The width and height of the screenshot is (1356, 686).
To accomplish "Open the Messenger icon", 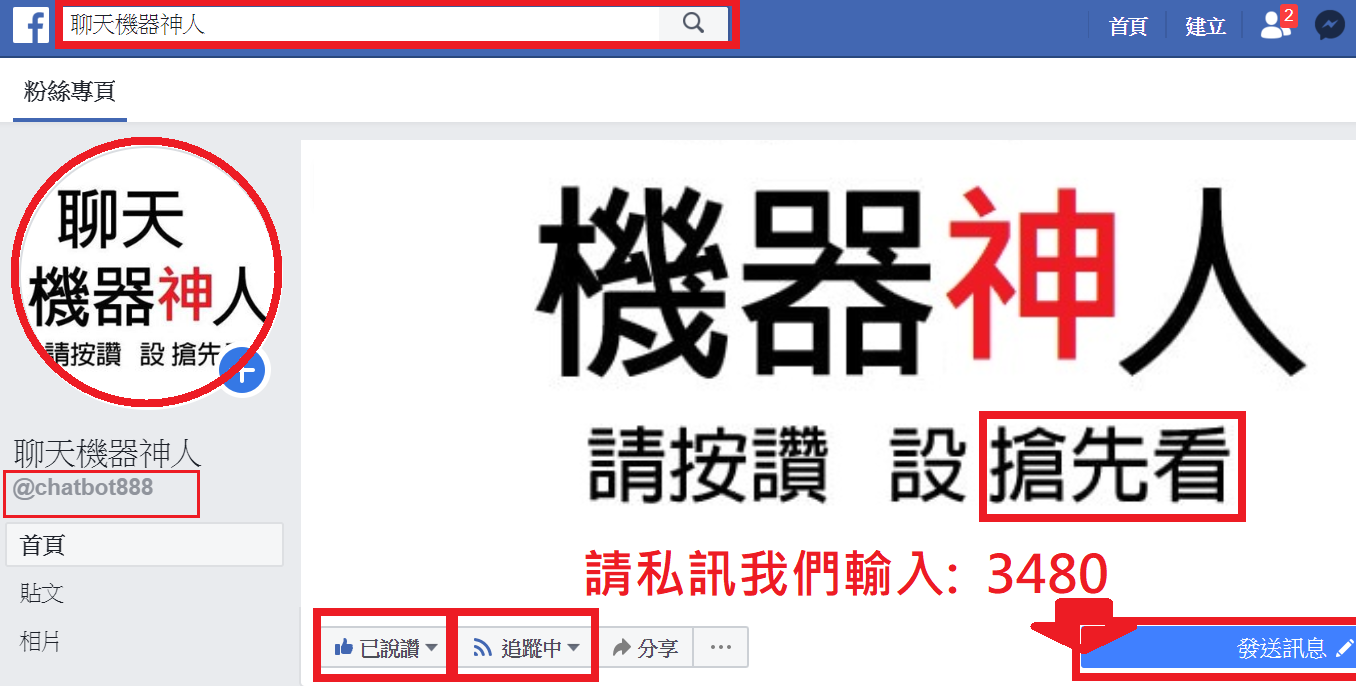I will coord(1330,25).
